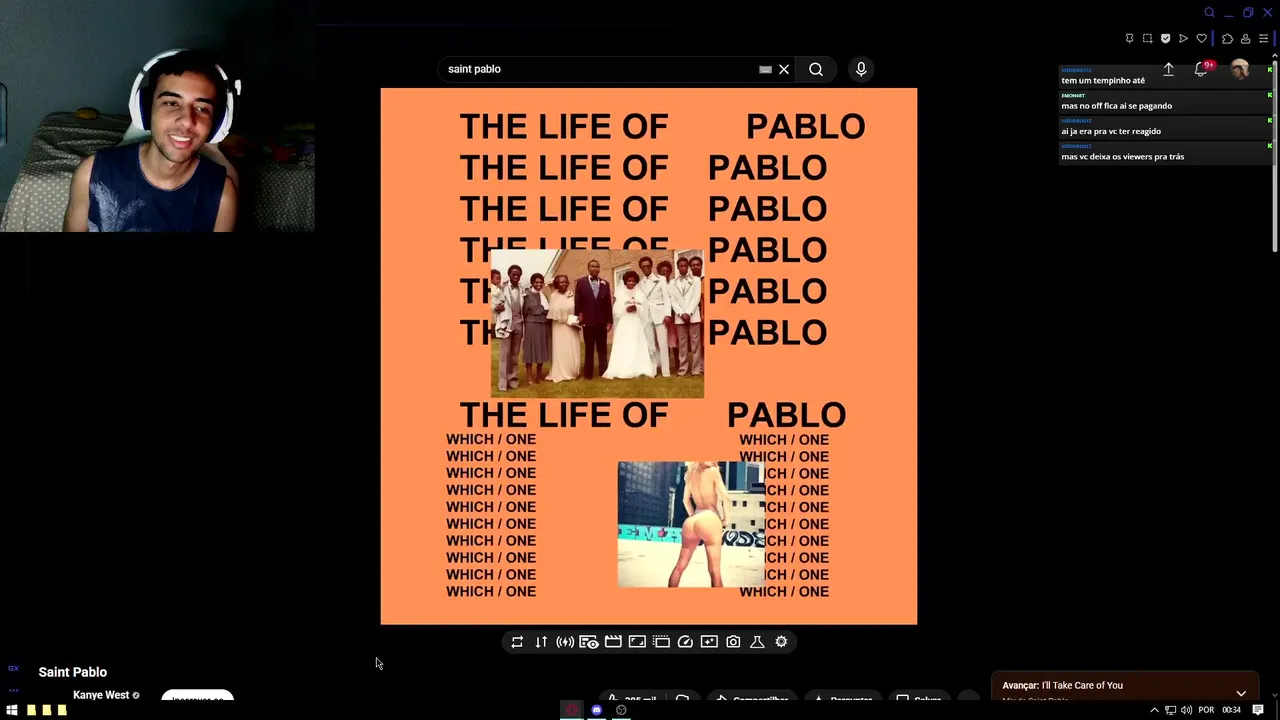Open the red Opera GX taskbar icon

coord(572,710)
